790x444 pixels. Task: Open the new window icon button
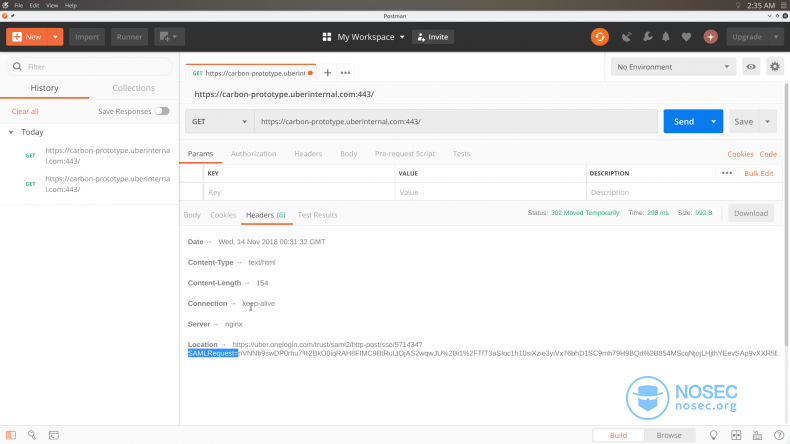[x=169, y=37]
